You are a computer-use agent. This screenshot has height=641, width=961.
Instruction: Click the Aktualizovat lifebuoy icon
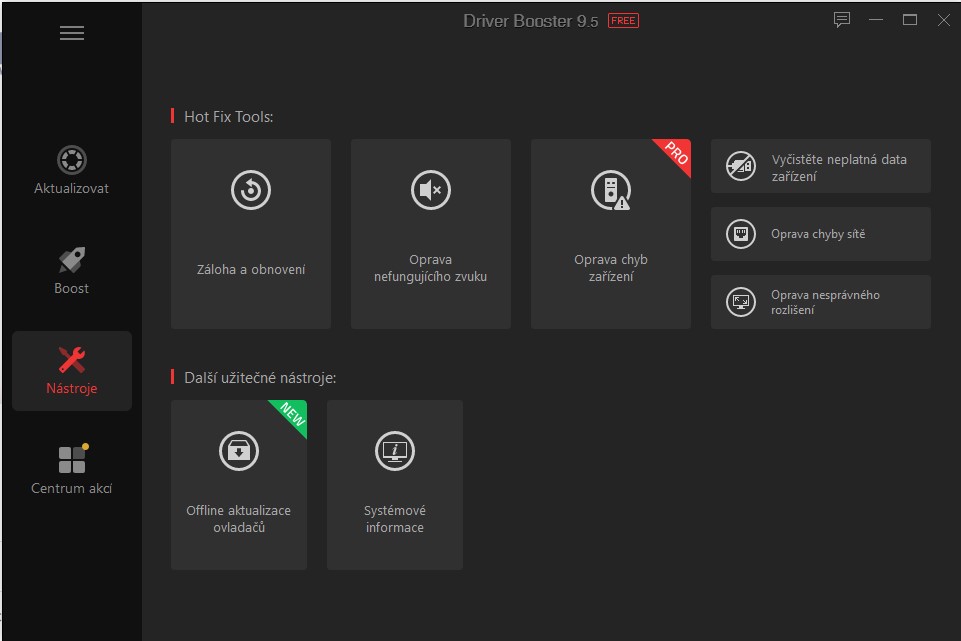72,160
